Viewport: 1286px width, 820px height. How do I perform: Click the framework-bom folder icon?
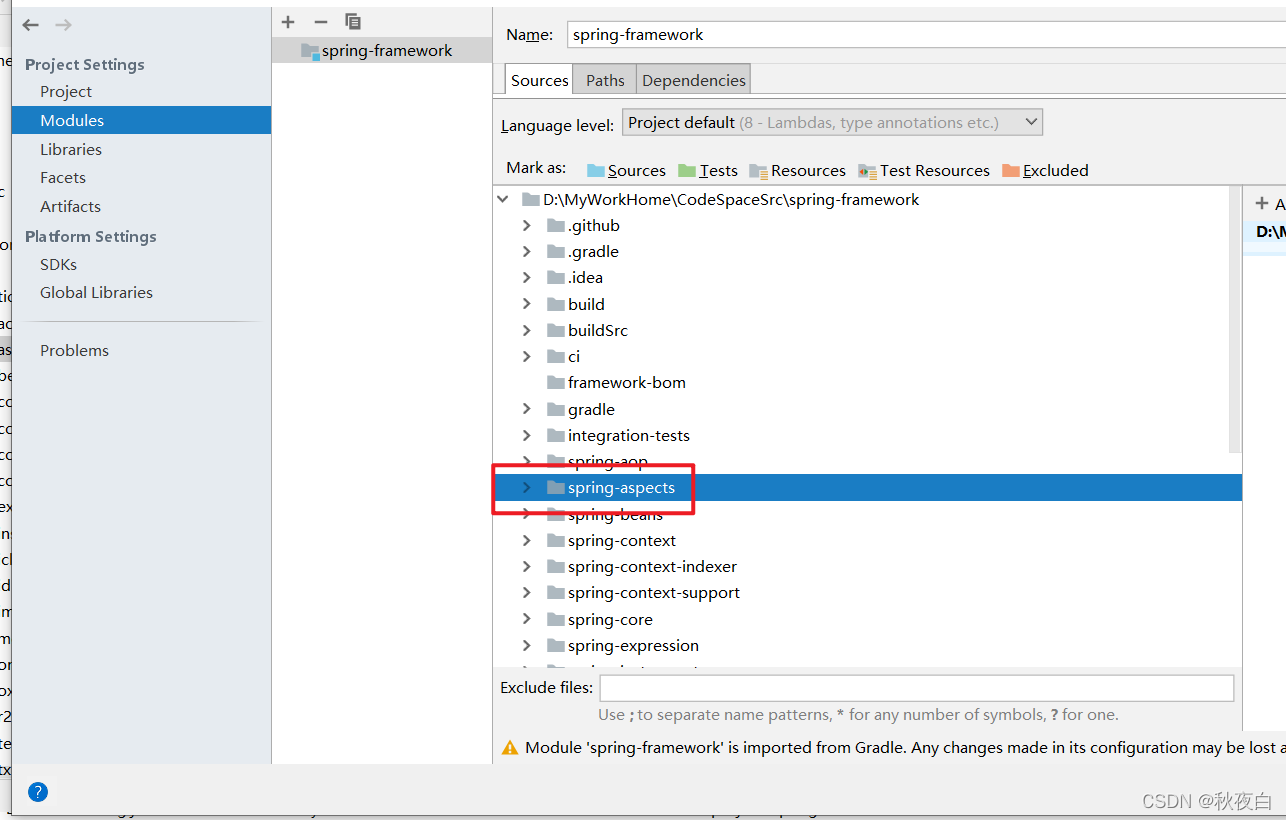(556, 382)
